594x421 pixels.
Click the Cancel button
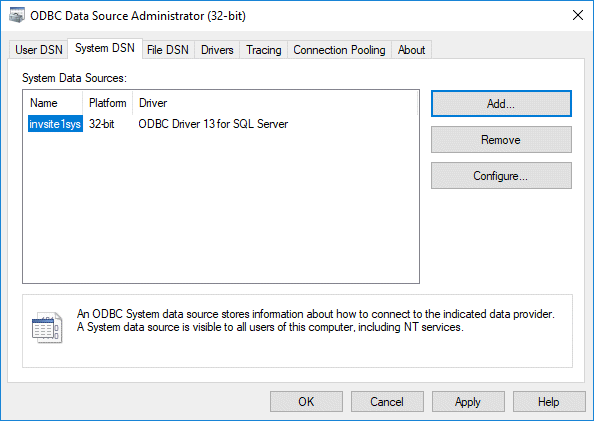pos(387,402)
